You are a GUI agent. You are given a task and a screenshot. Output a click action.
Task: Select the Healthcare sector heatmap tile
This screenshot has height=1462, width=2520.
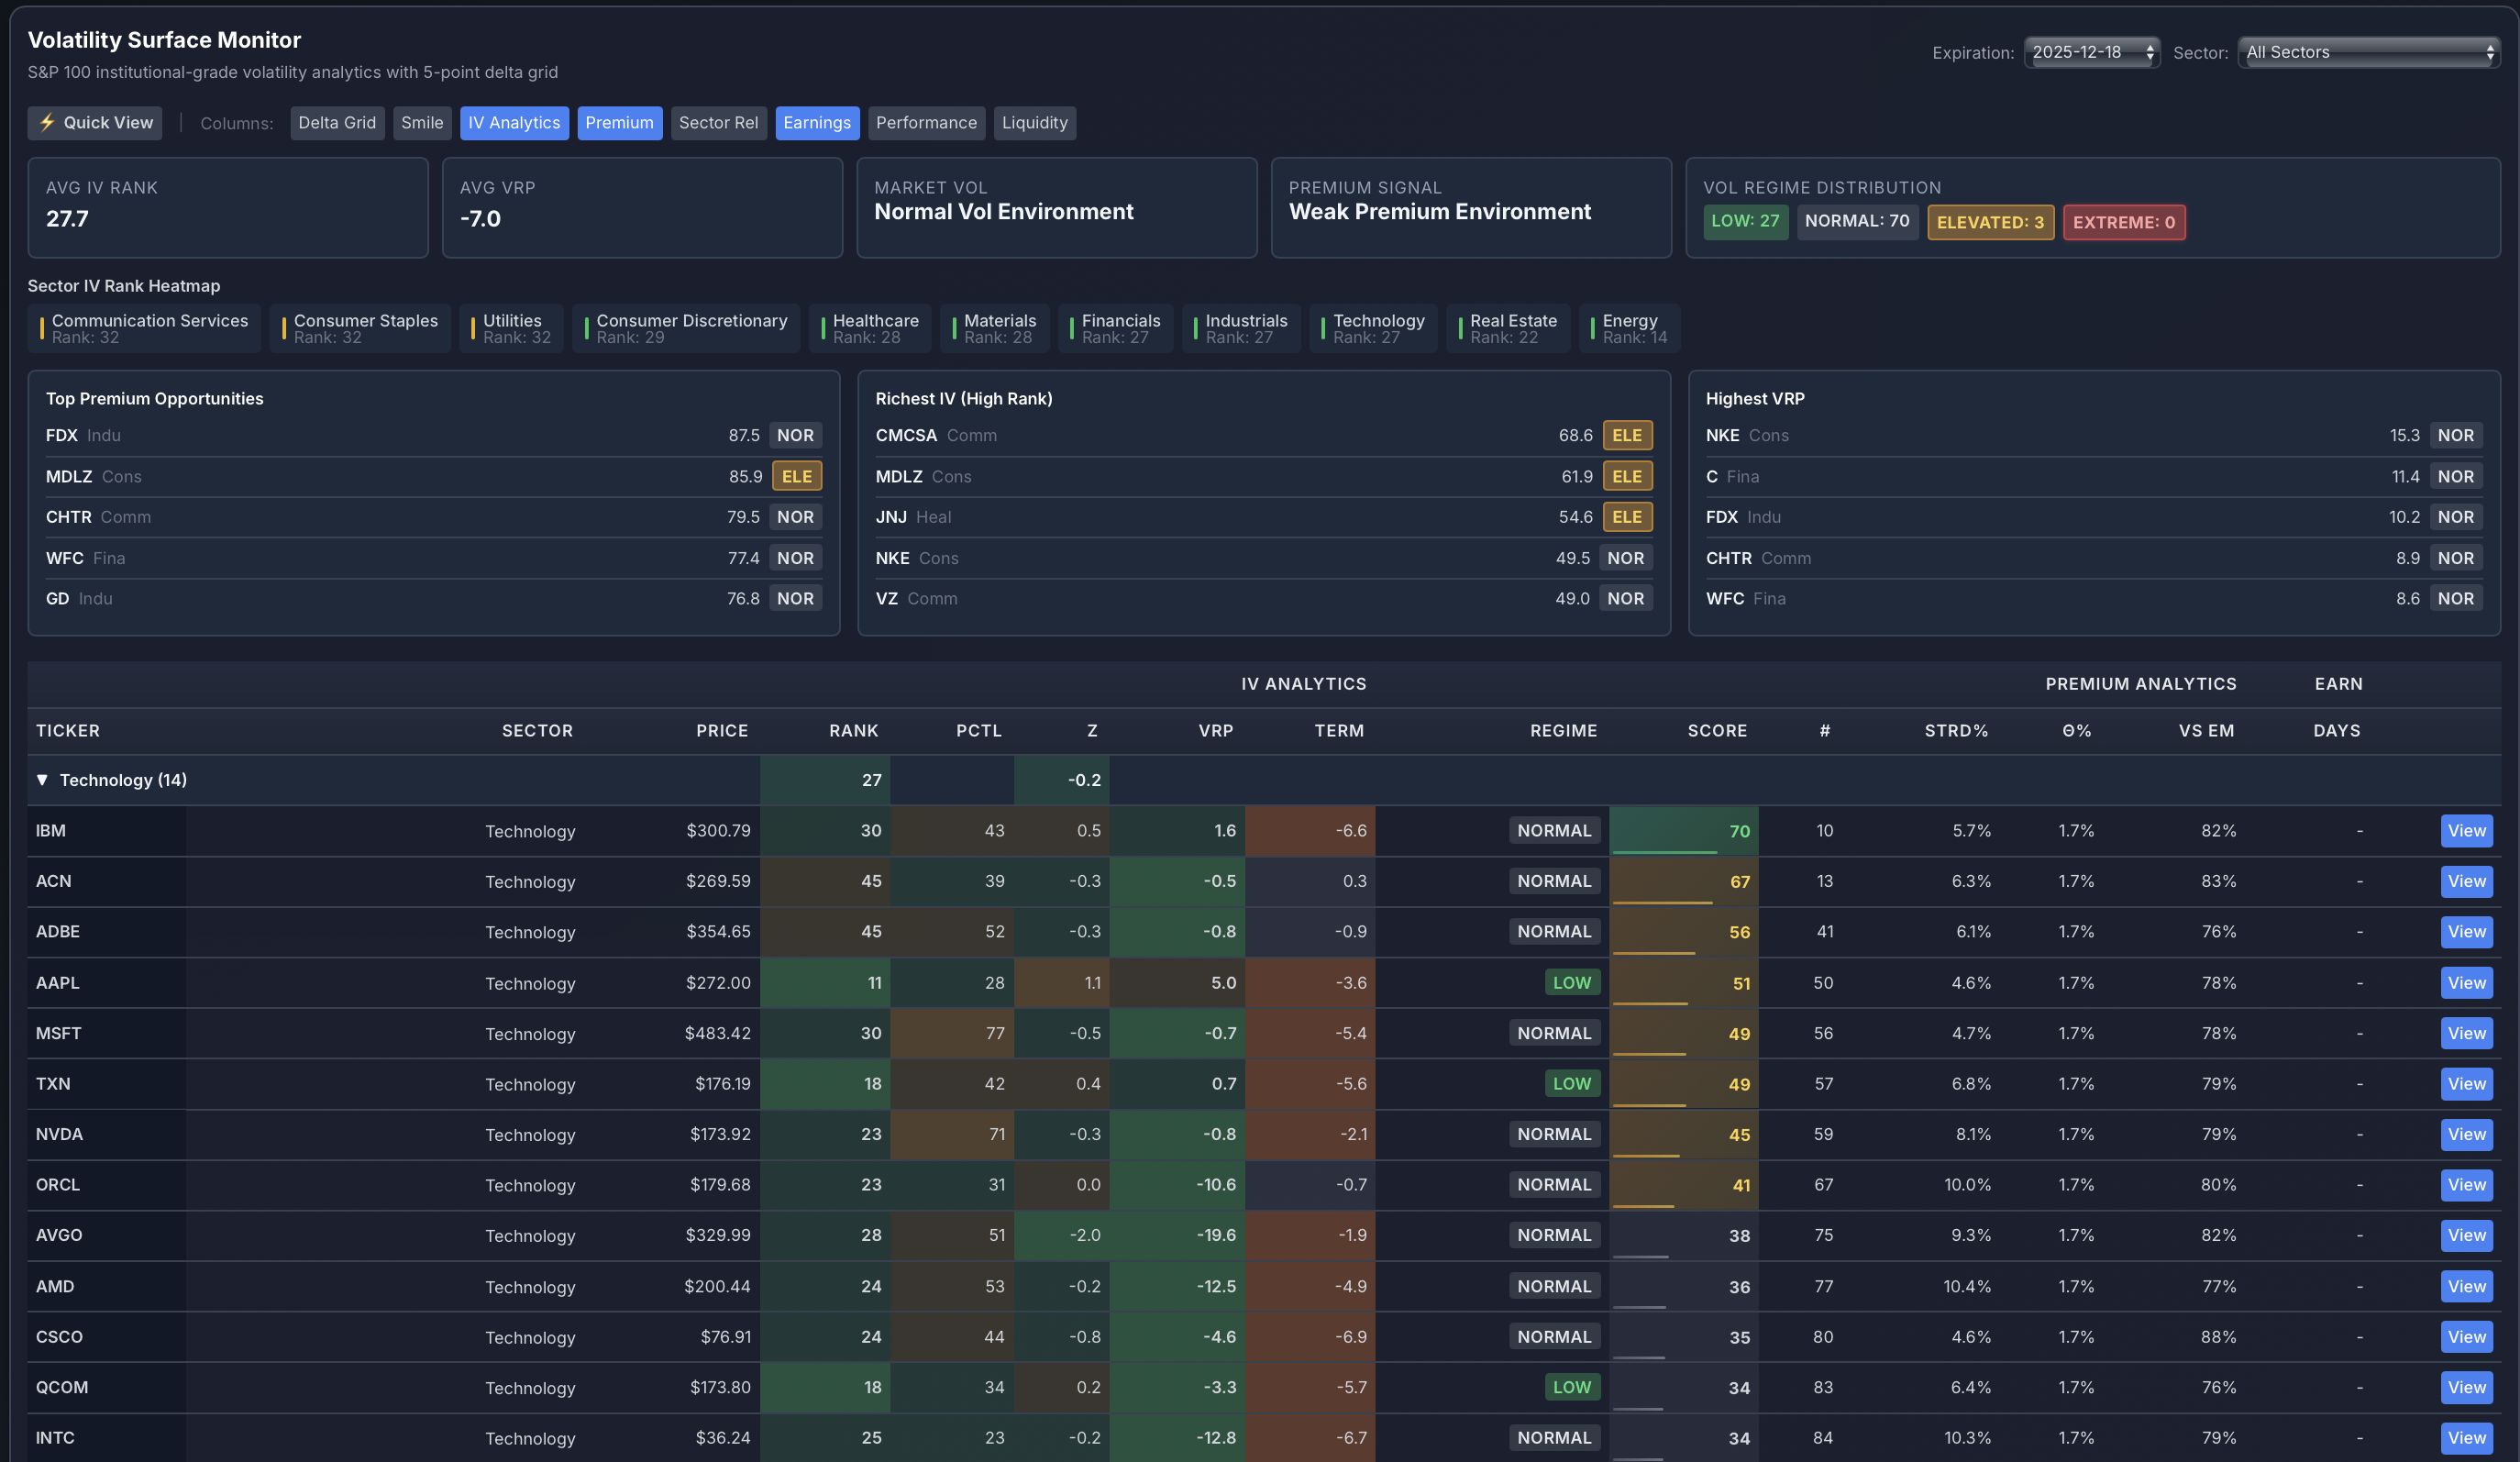(x=869, y=328)
